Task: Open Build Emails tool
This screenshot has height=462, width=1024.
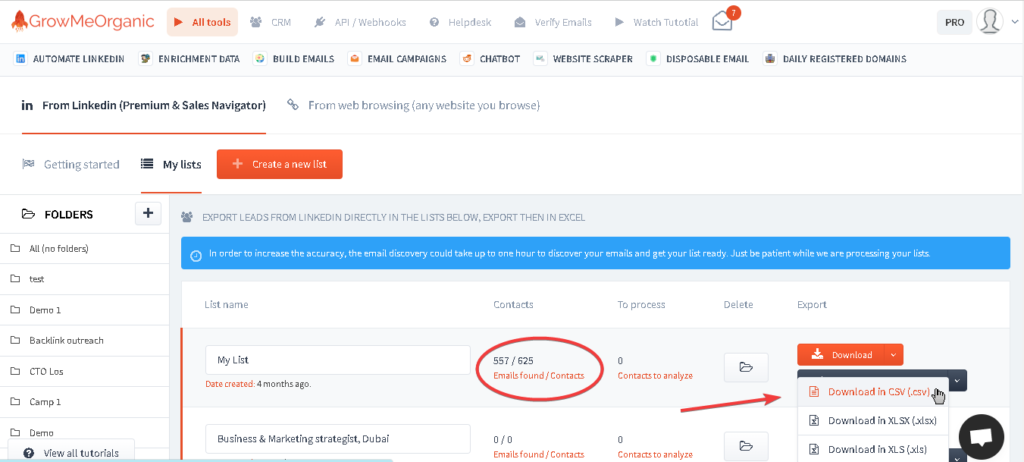Action: pos(294,59)
